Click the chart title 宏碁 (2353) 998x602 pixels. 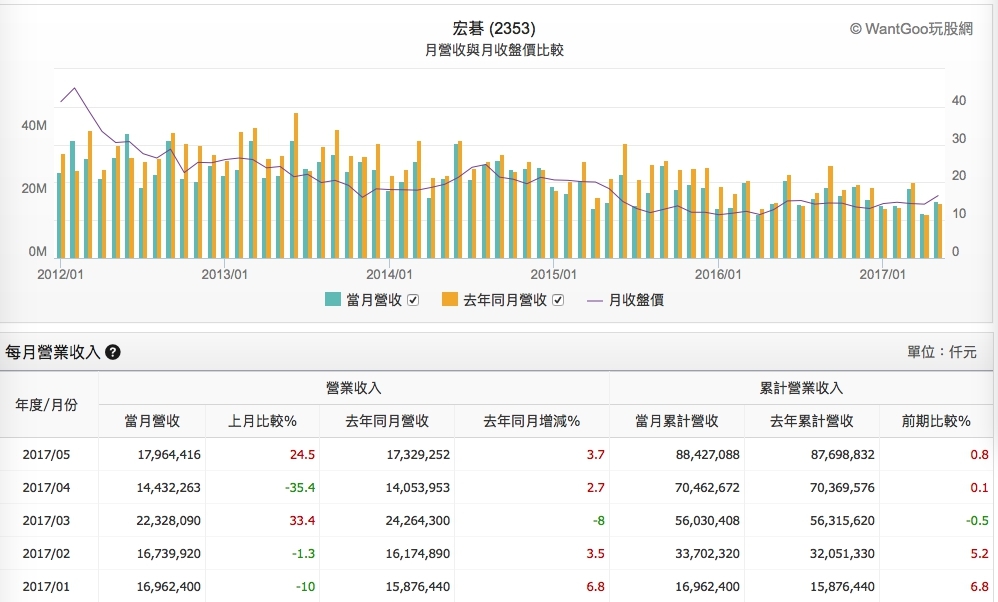[494, 29]
